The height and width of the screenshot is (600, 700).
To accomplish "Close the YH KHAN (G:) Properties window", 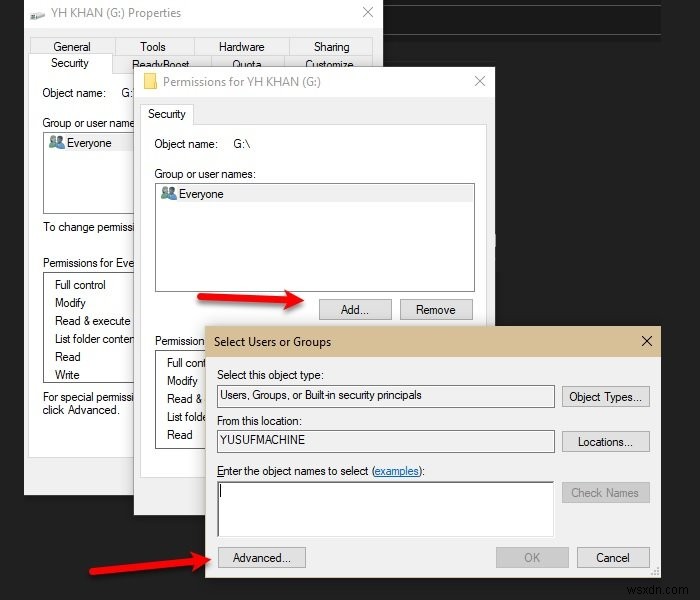I will (368, 12).
